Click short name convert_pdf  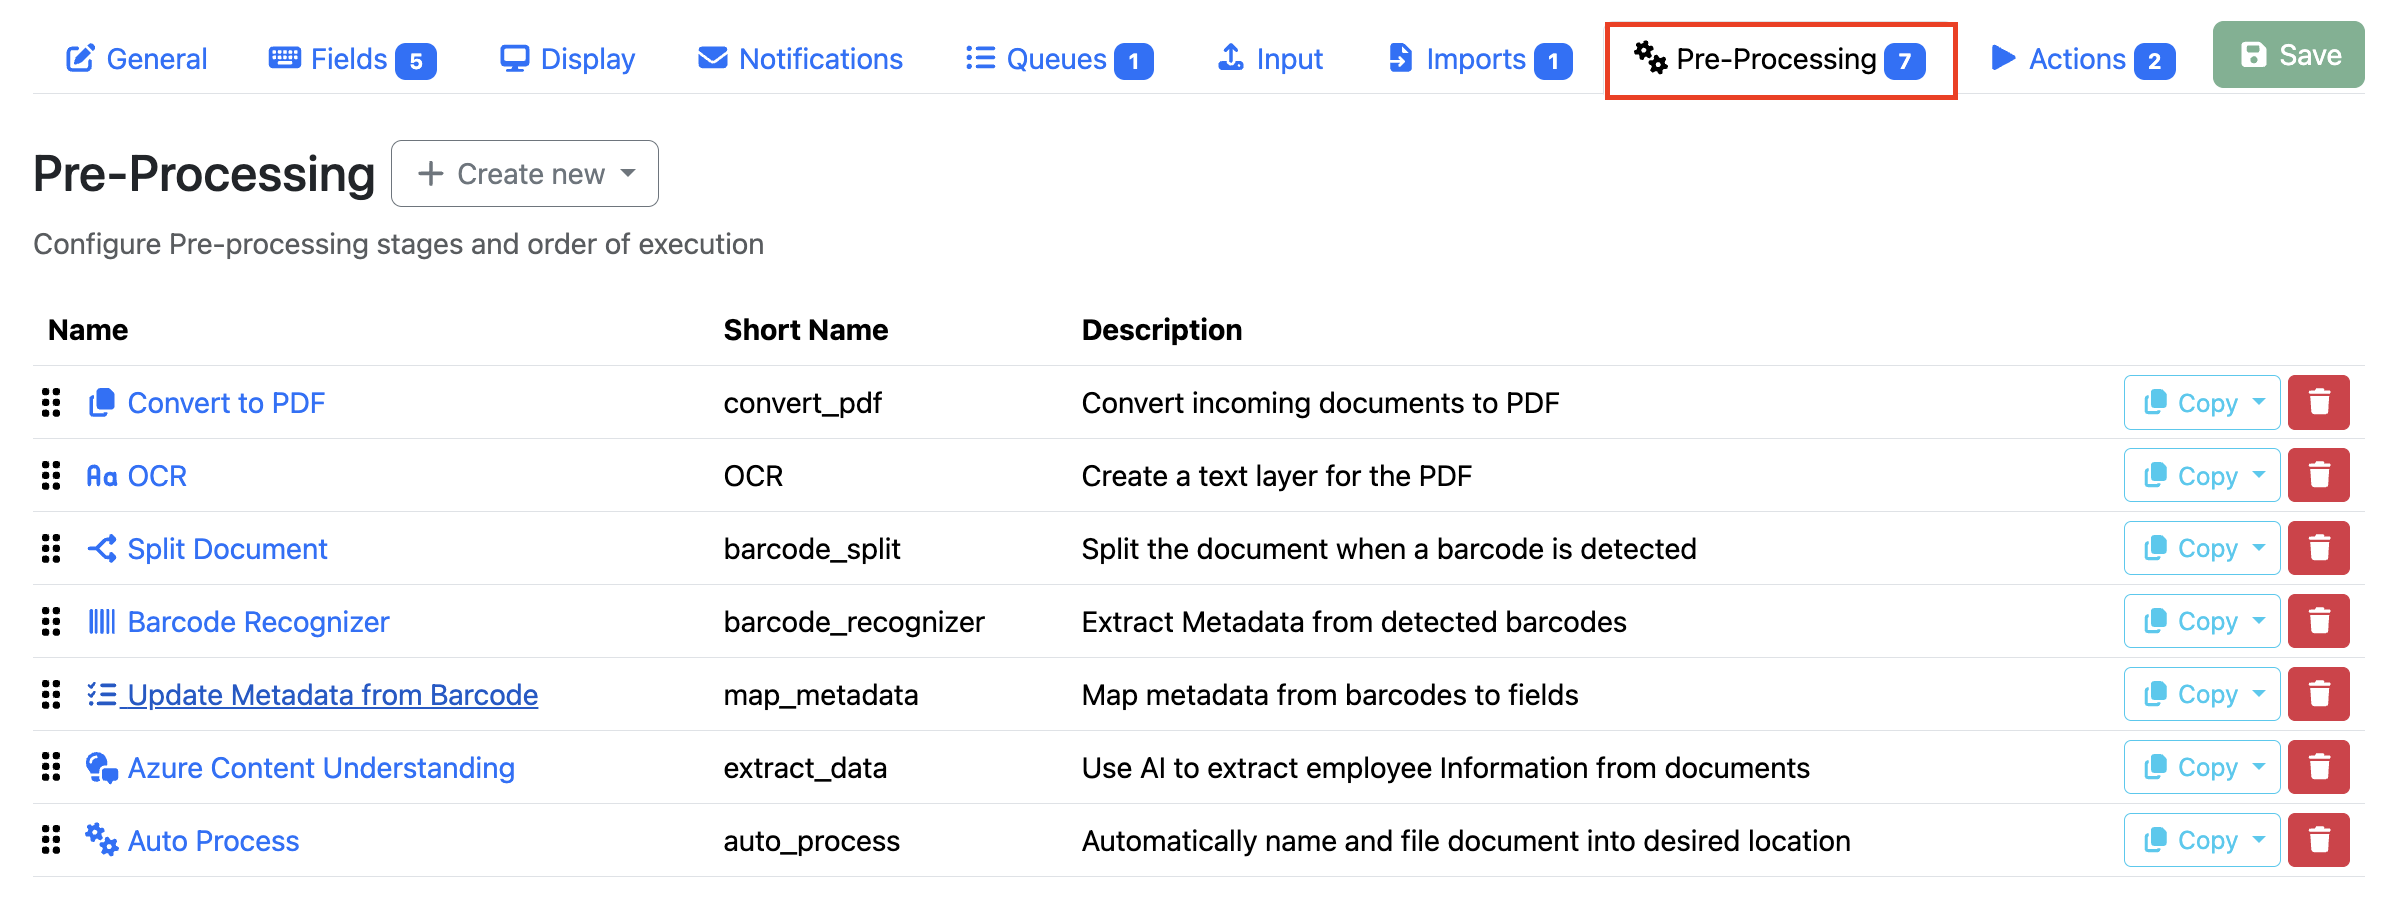802,403
